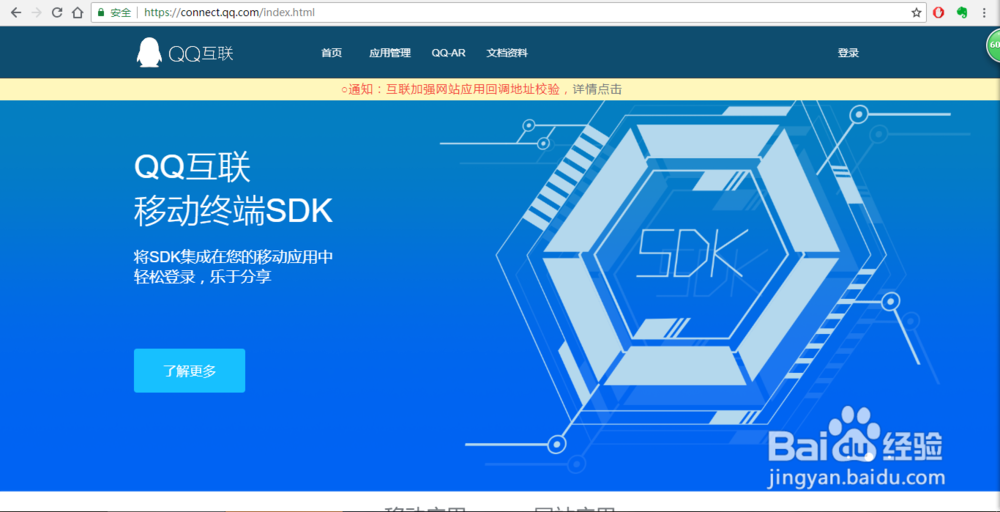Open Chrome three-dot menu
The height and width of the screenshot is (512, 1000).
985,12
